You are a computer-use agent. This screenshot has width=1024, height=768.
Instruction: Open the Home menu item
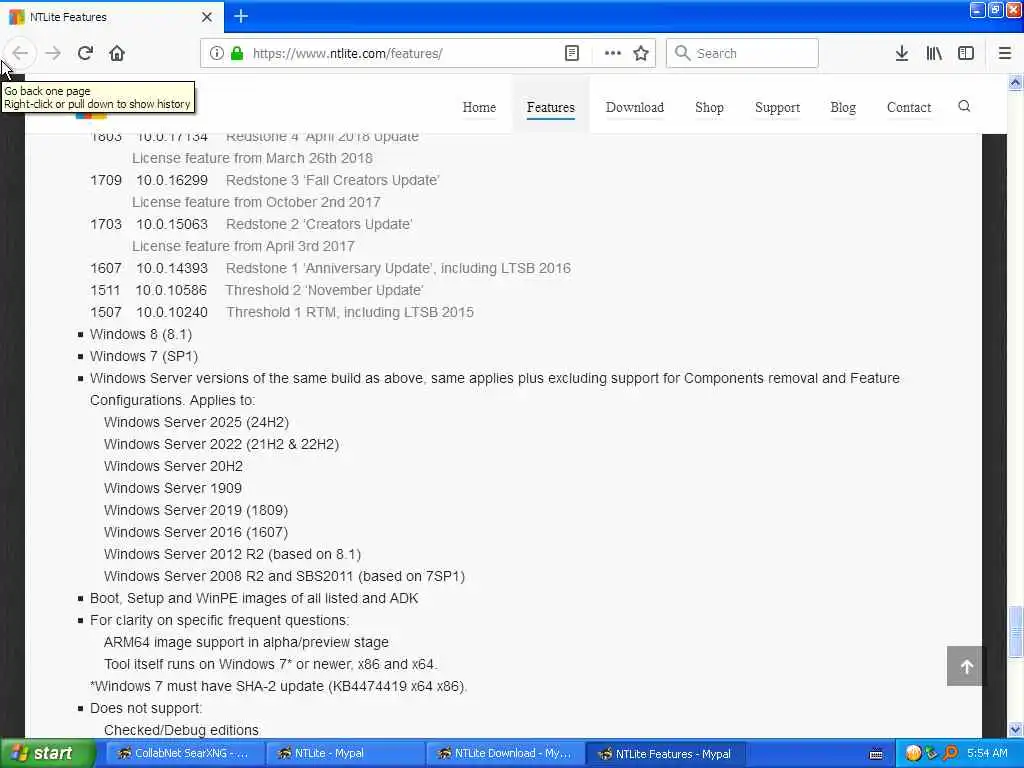[479, 107]
